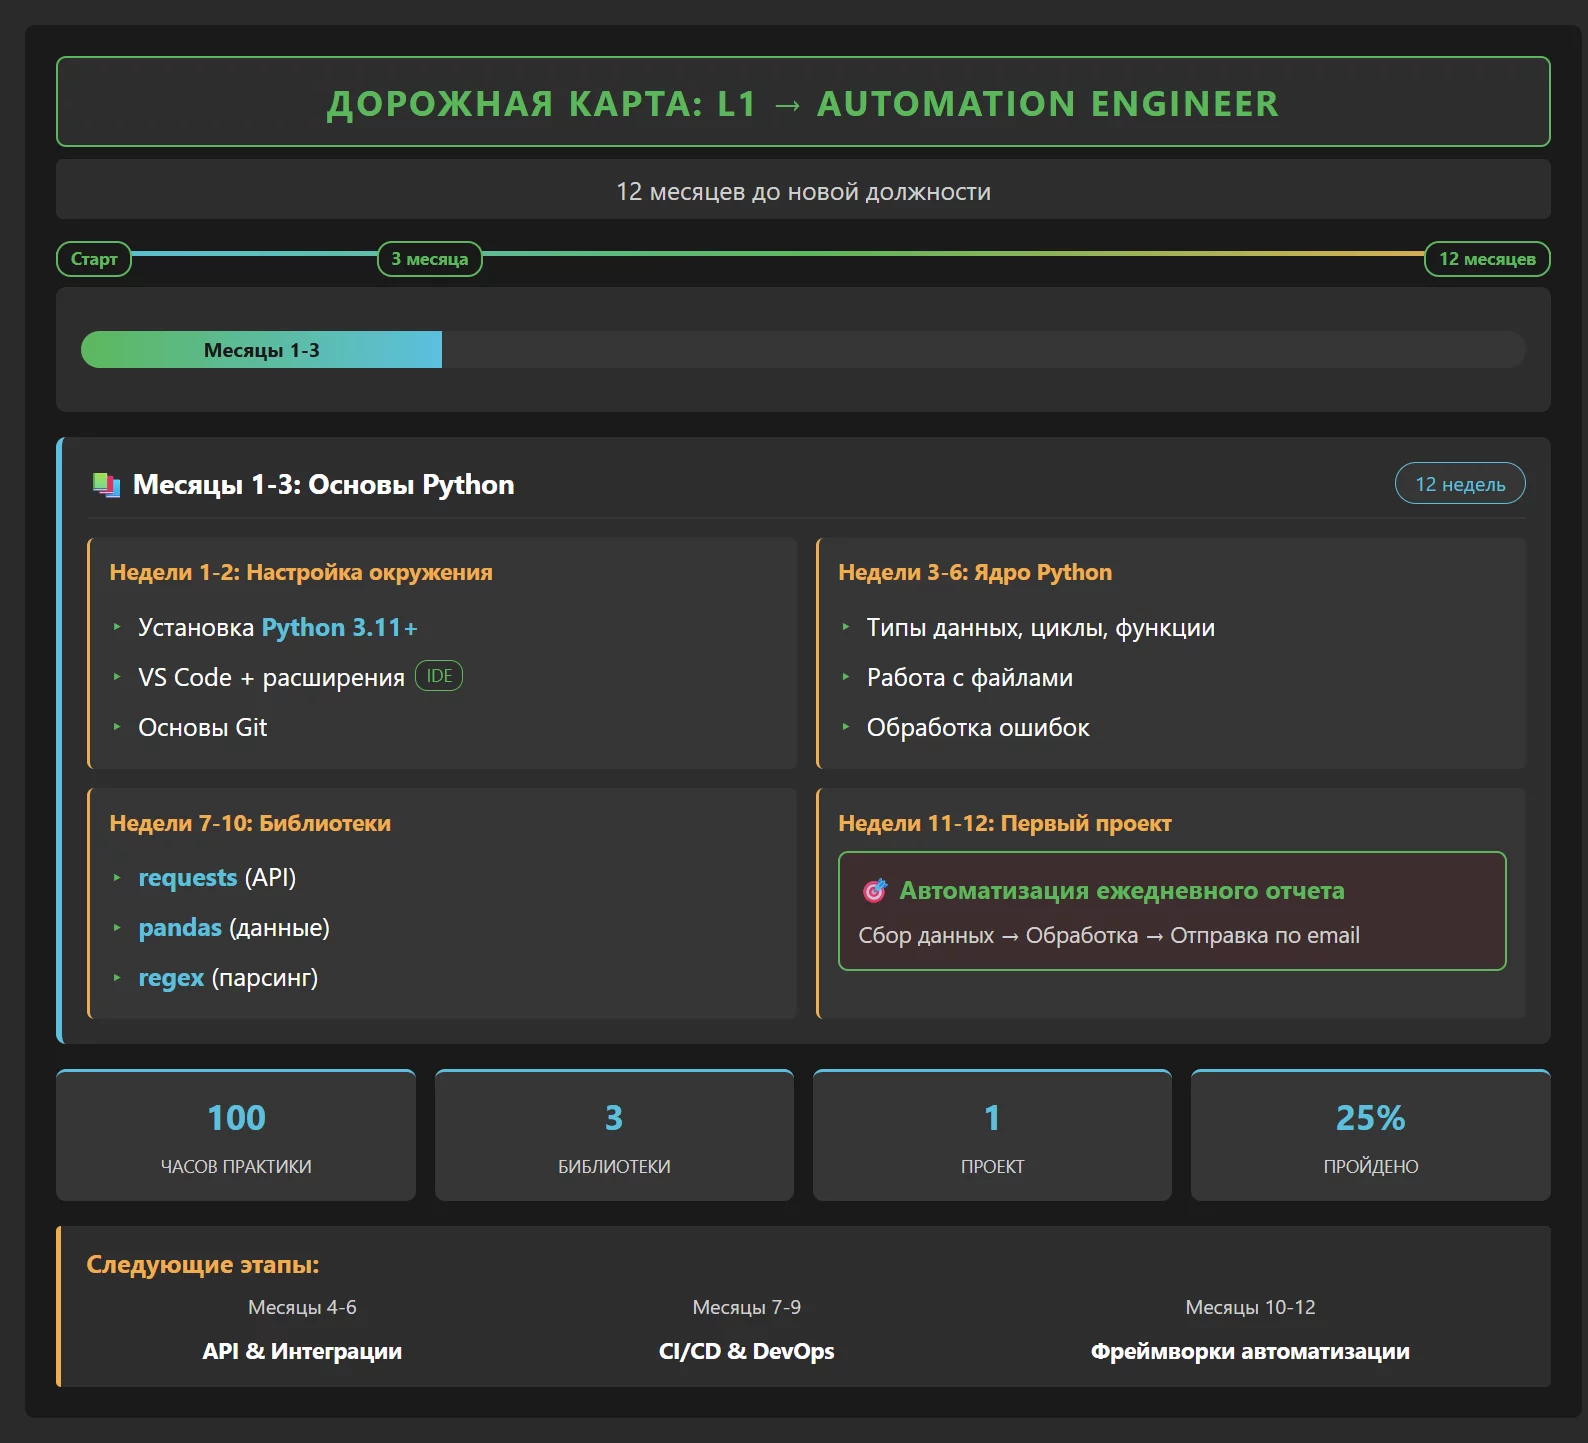Click the 1 проект stat card
Screen dimensions: 1588x1443
click(x=992, y=1136)
